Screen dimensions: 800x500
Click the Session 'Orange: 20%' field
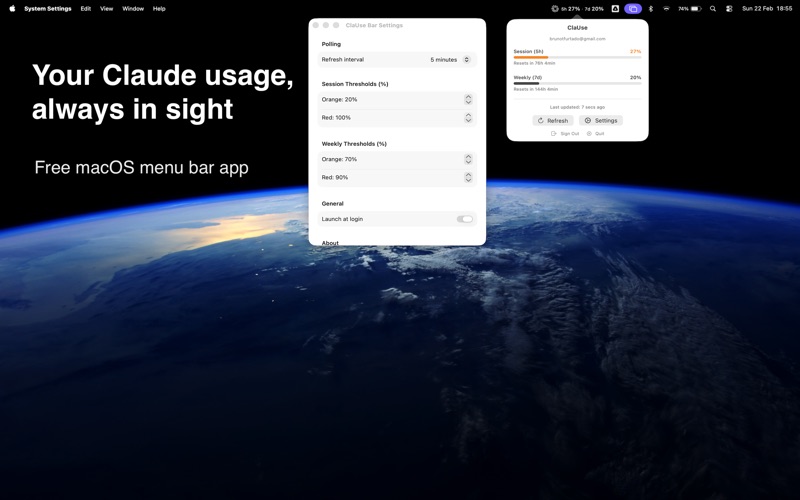click(x=397, y=99)
